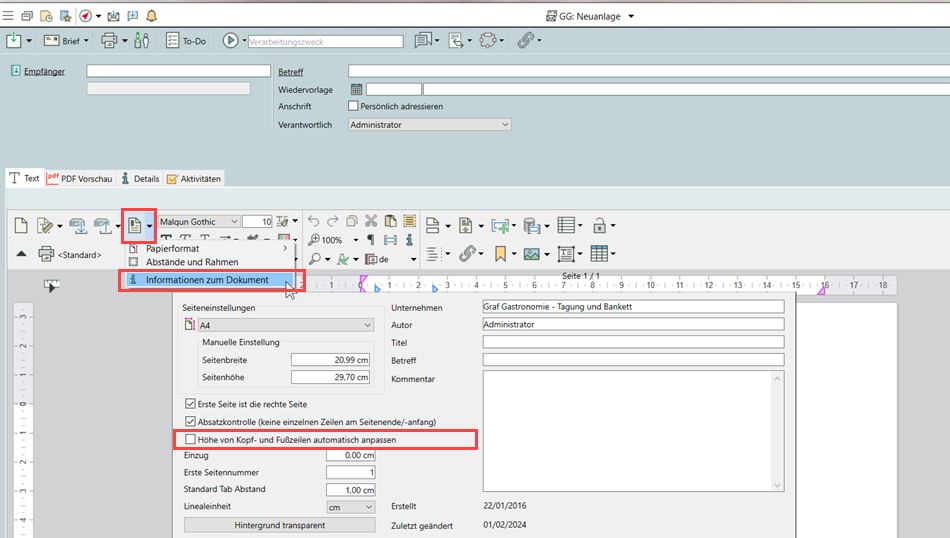Viewport: 950px width, 538px height.
Task: Click the new blank document icon
Action: 20,225
